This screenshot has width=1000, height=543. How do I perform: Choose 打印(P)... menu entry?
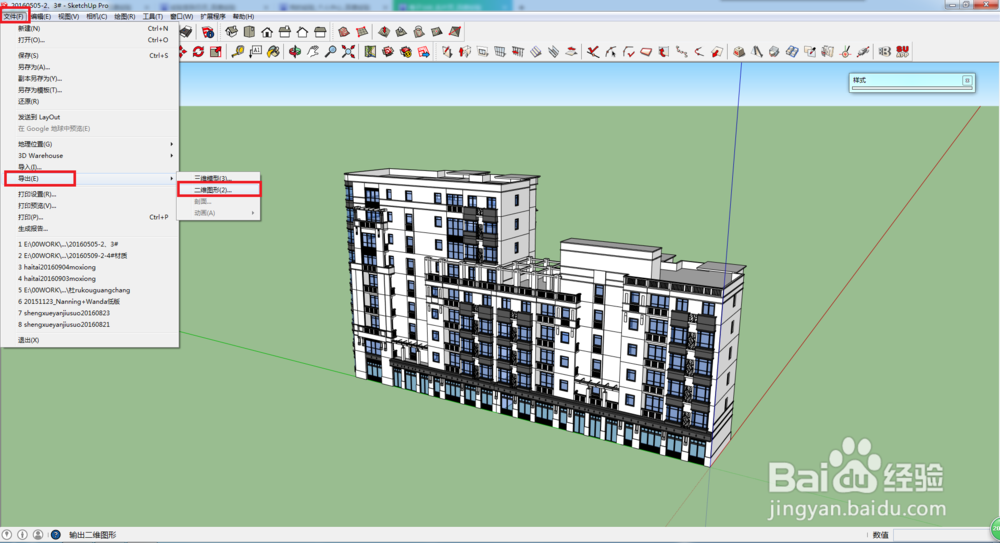[89, 217]
